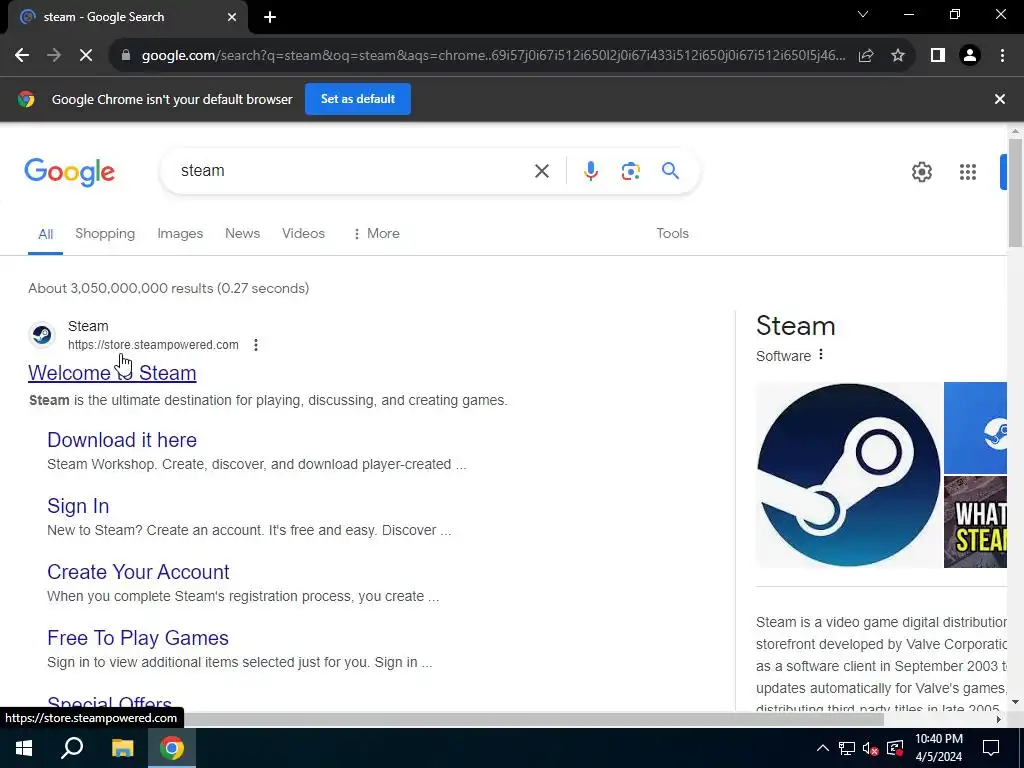Close the steam Google Search tab

tap(232, 17)
